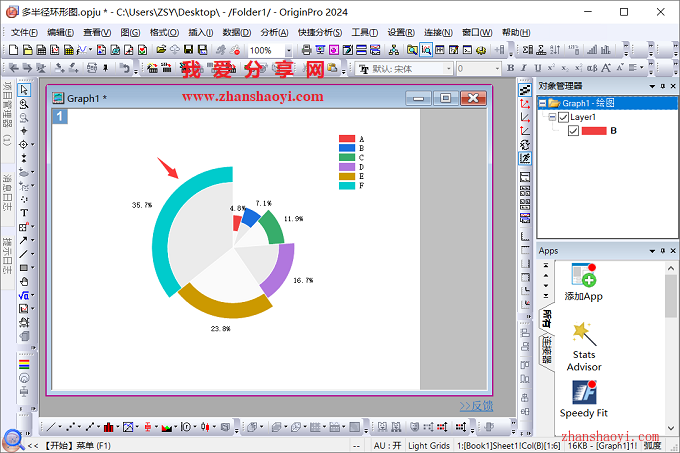Click the Light Grids status bar entry
The width and height of the screenshot is (680, 453).
[429, 445]
